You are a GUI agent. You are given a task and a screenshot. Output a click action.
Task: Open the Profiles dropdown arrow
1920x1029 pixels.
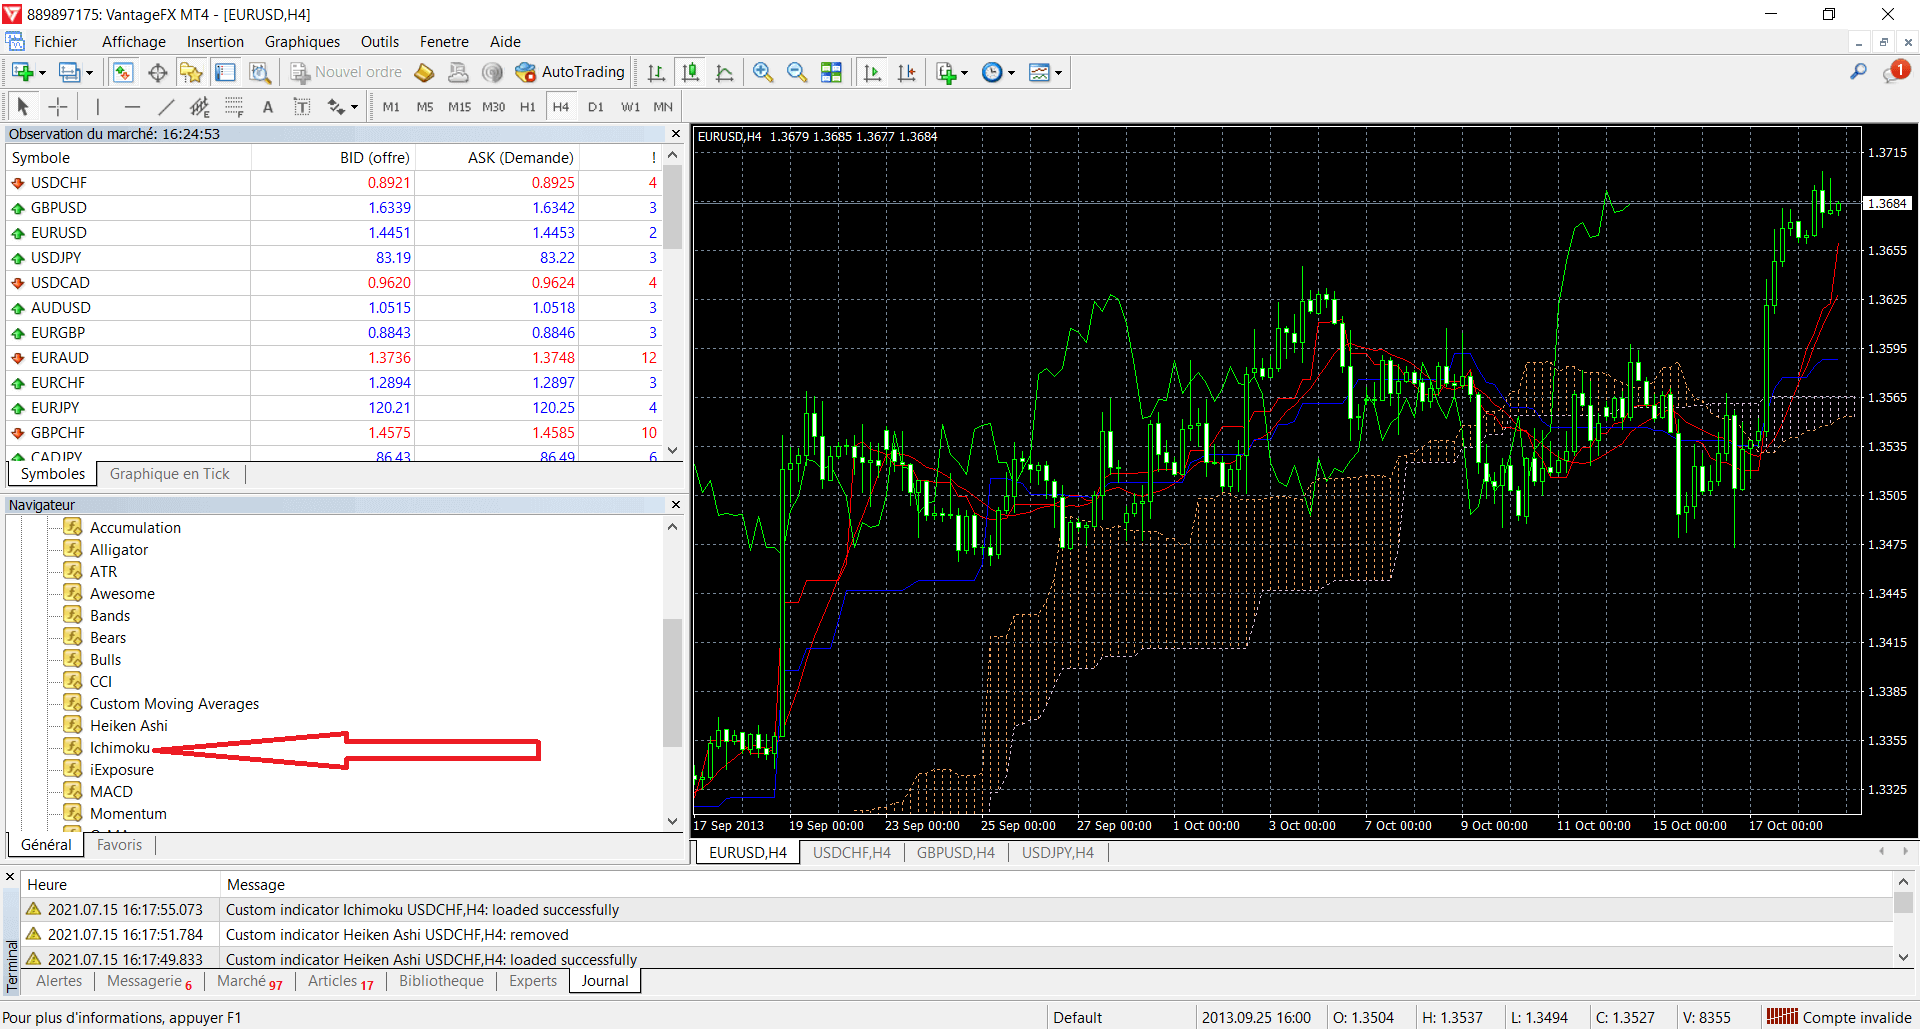(89, 73)
